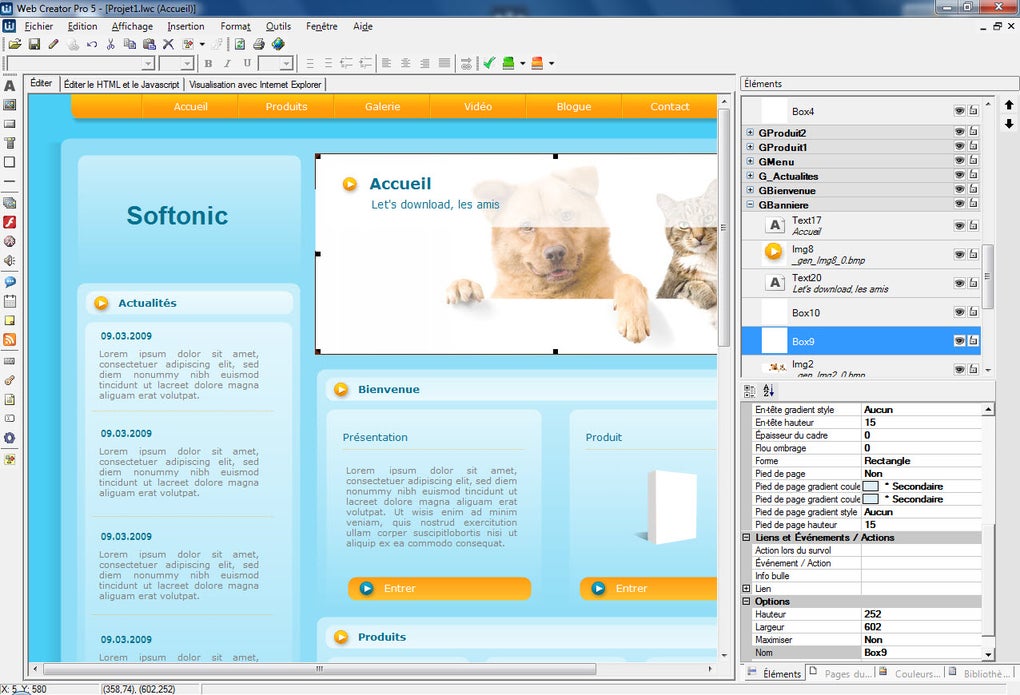Viewport: 1020px width, 695px height.
Task: Select the horizontal Line tool
Action: [10, 182]
